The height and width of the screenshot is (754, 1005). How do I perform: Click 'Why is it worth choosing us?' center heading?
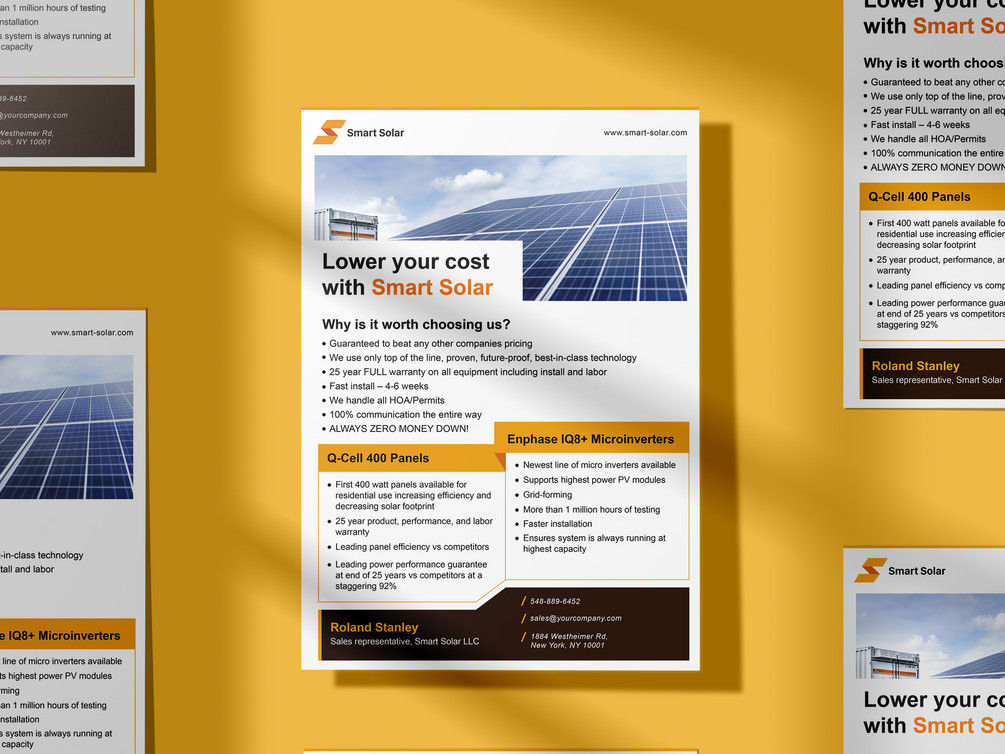coord(416,324)
